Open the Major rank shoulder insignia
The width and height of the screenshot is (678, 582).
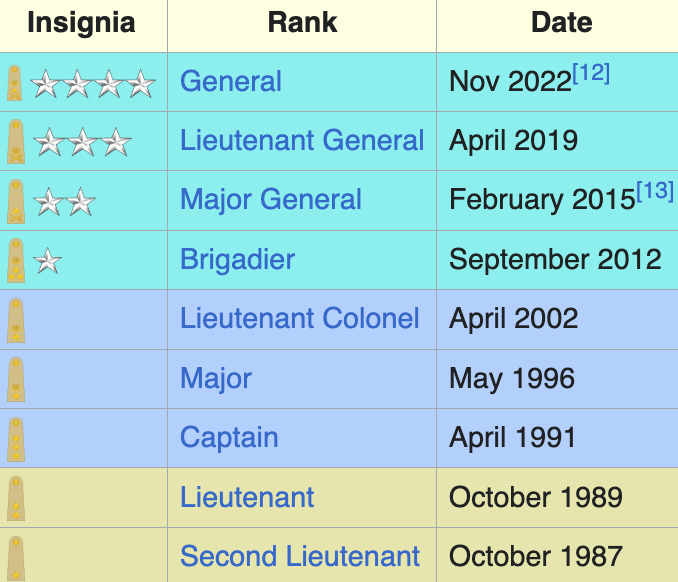(x=16, y=380)
